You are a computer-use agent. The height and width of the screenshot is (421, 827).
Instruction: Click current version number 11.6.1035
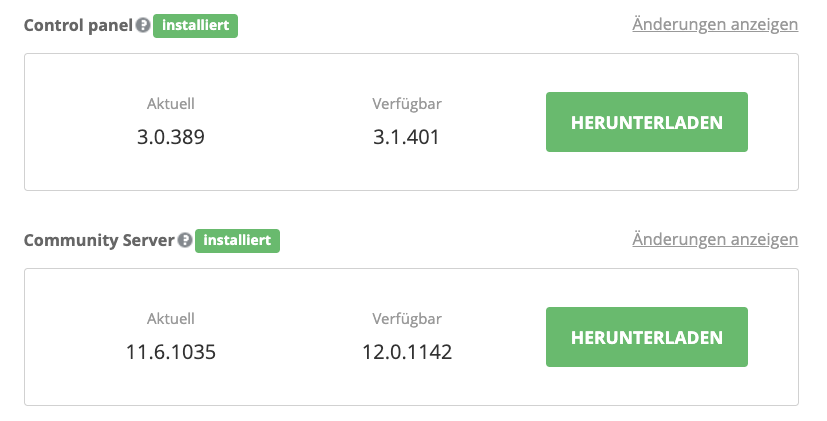(170, 352)
